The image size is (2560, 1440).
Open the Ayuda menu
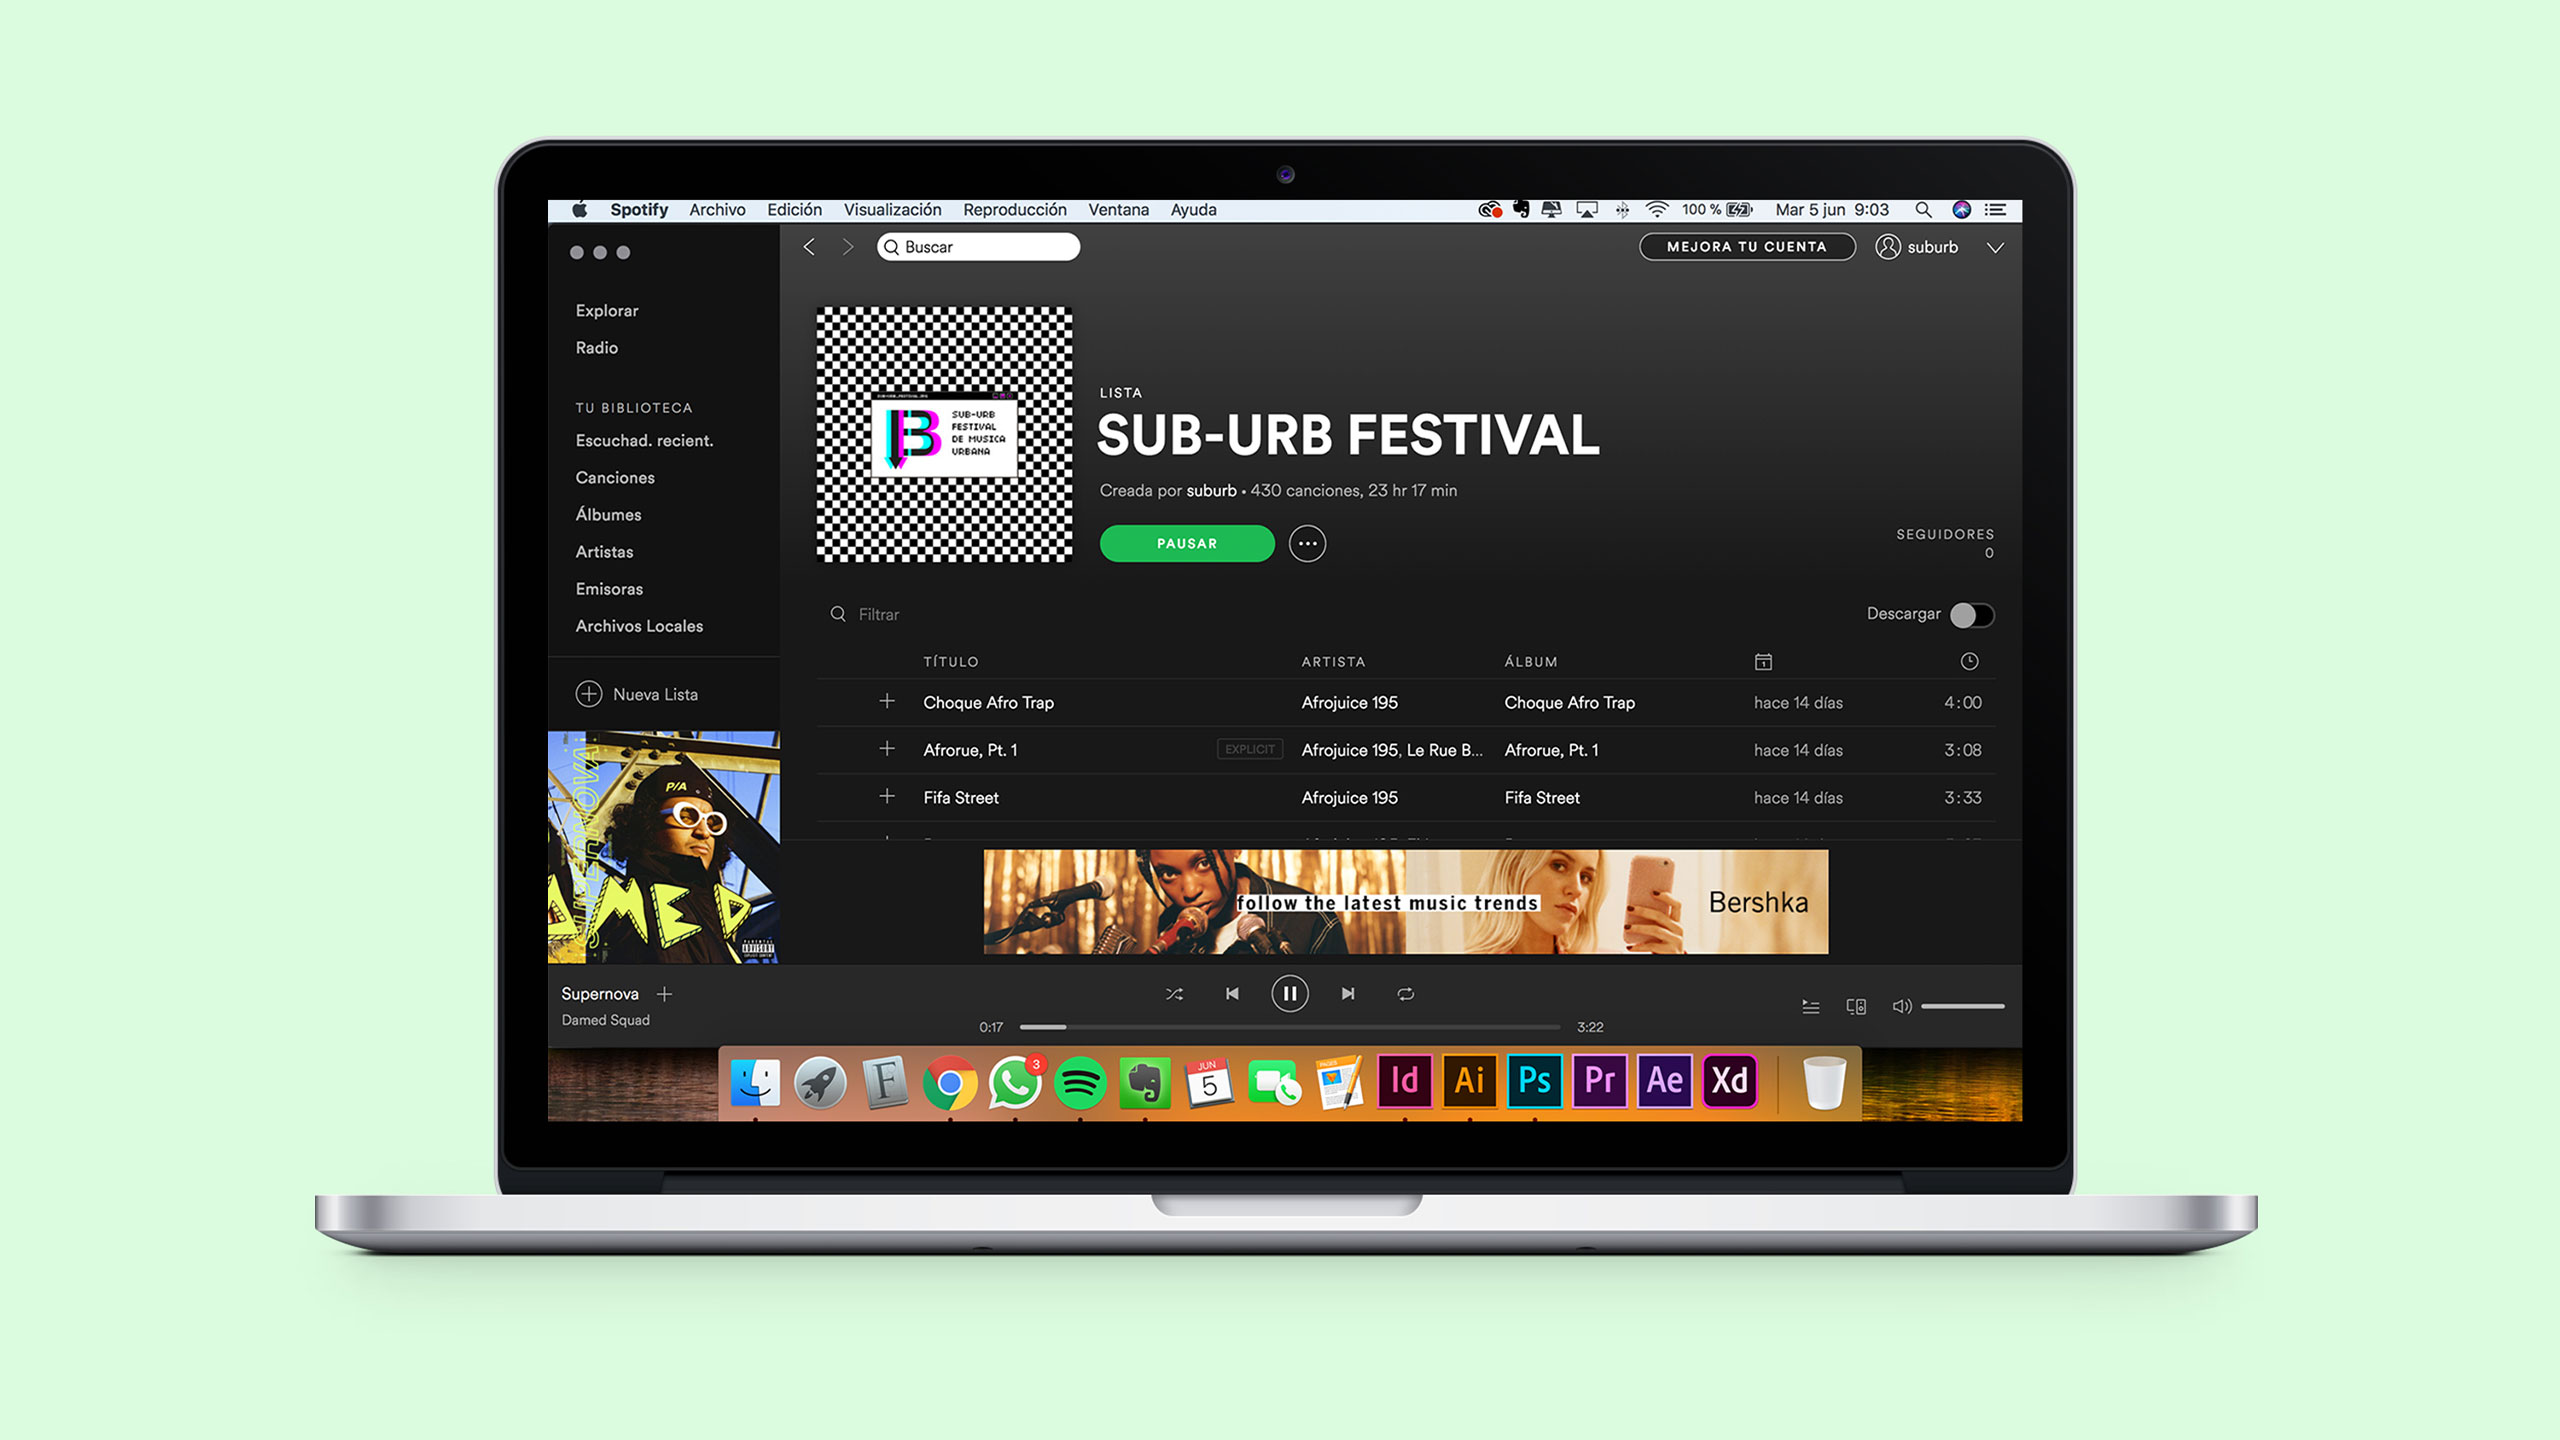click(x=1193, y=210)
